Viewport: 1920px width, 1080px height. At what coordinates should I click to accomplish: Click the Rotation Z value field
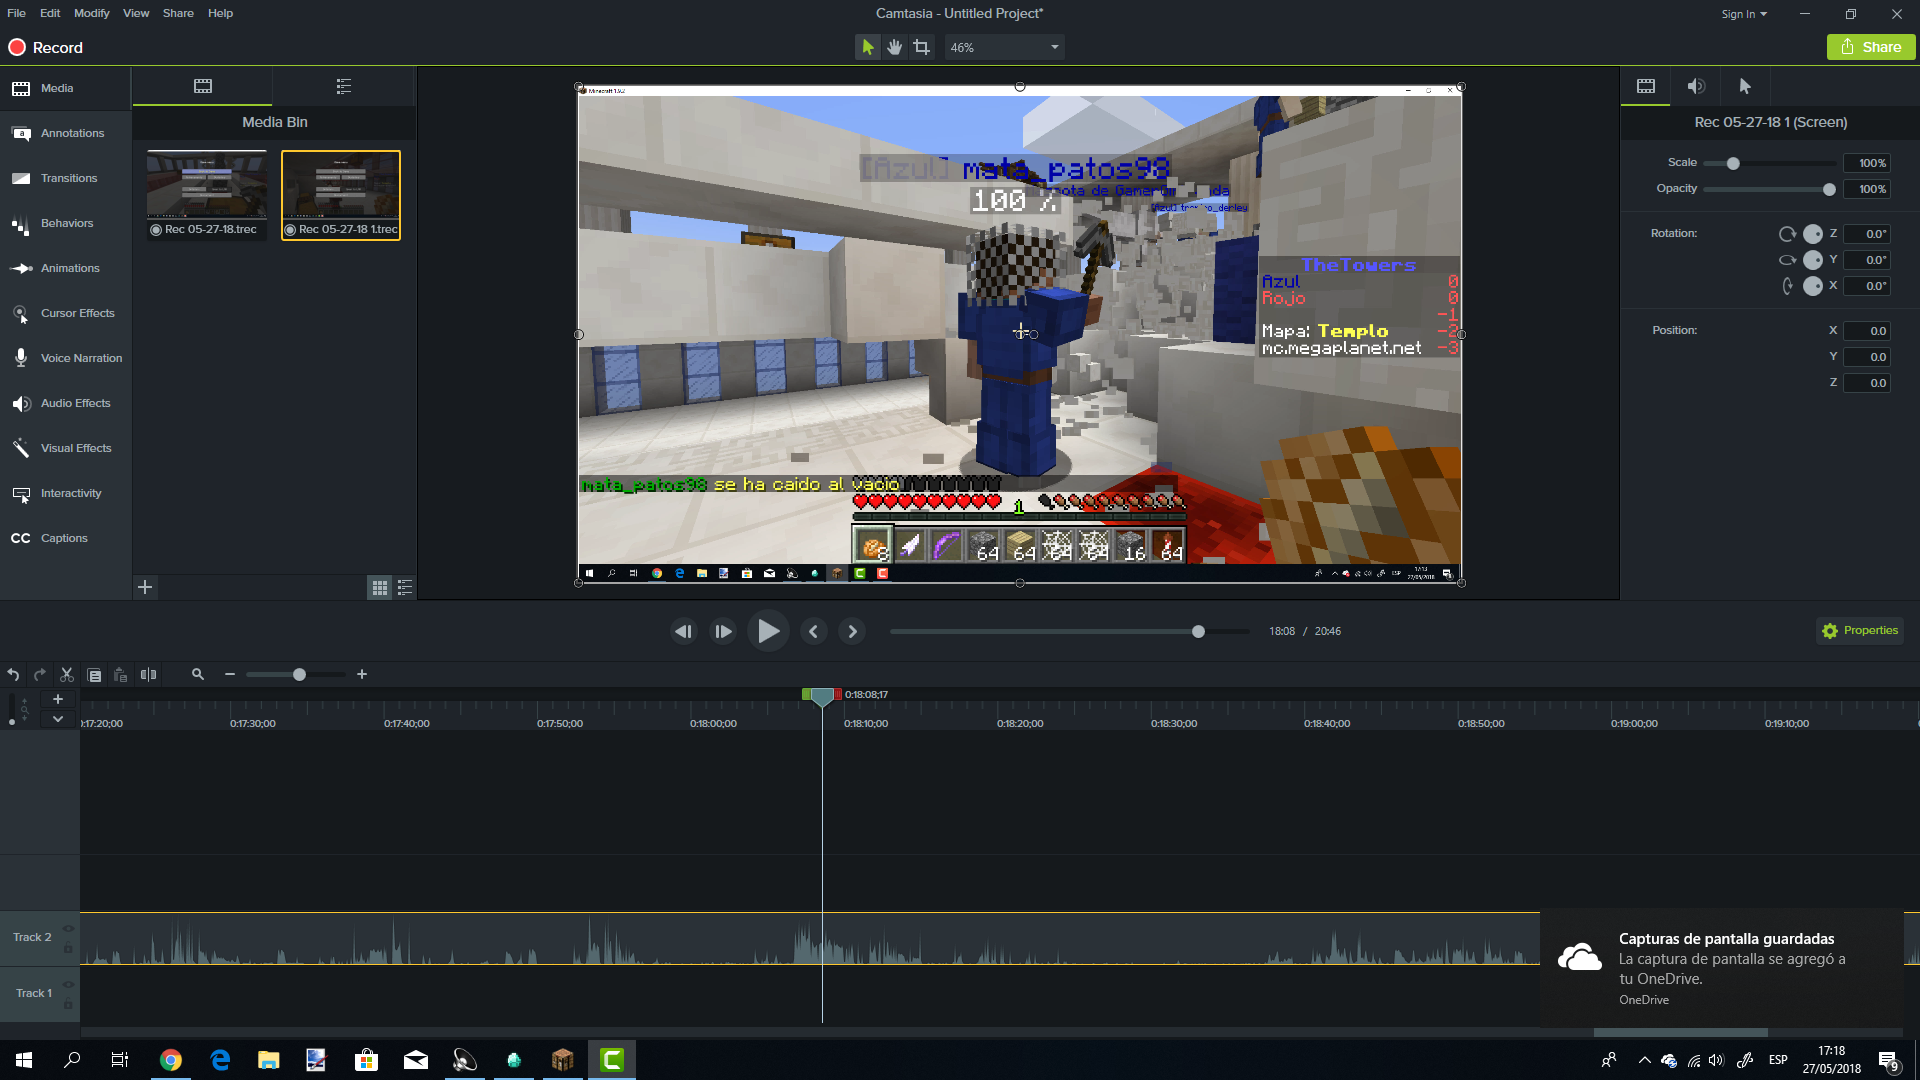tap(1866, 234)
